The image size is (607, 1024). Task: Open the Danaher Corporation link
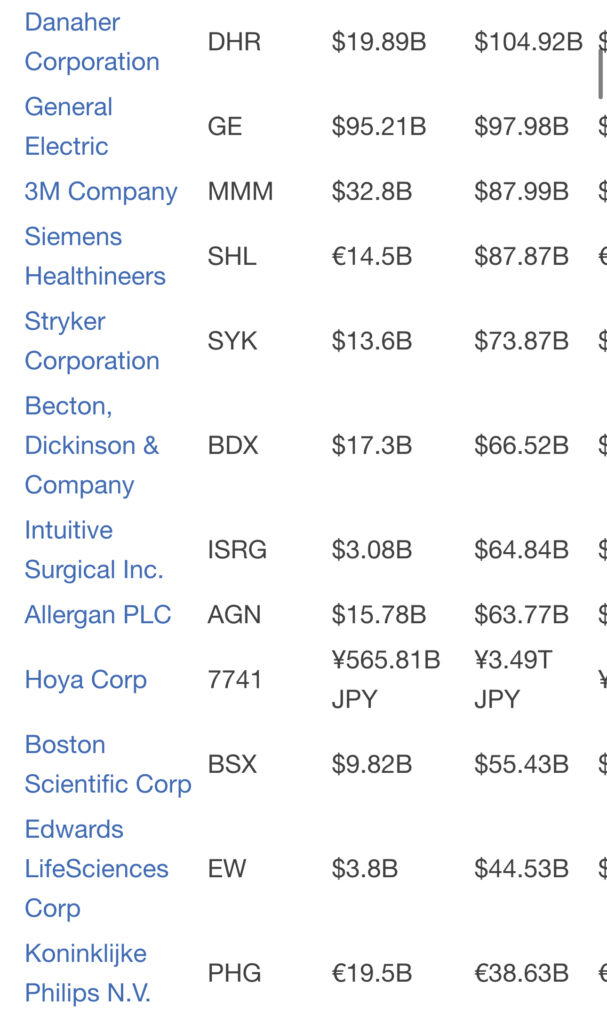pyautogui.click(x=92, y=42)
